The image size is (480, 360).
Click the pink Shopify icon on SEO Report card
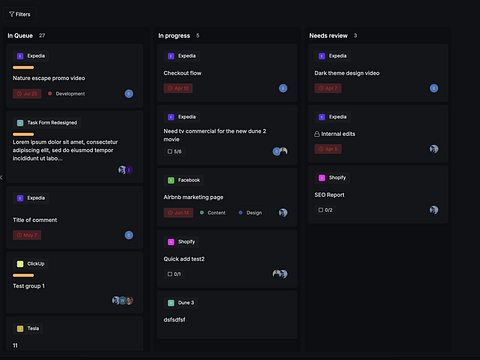tap(322, 178)
